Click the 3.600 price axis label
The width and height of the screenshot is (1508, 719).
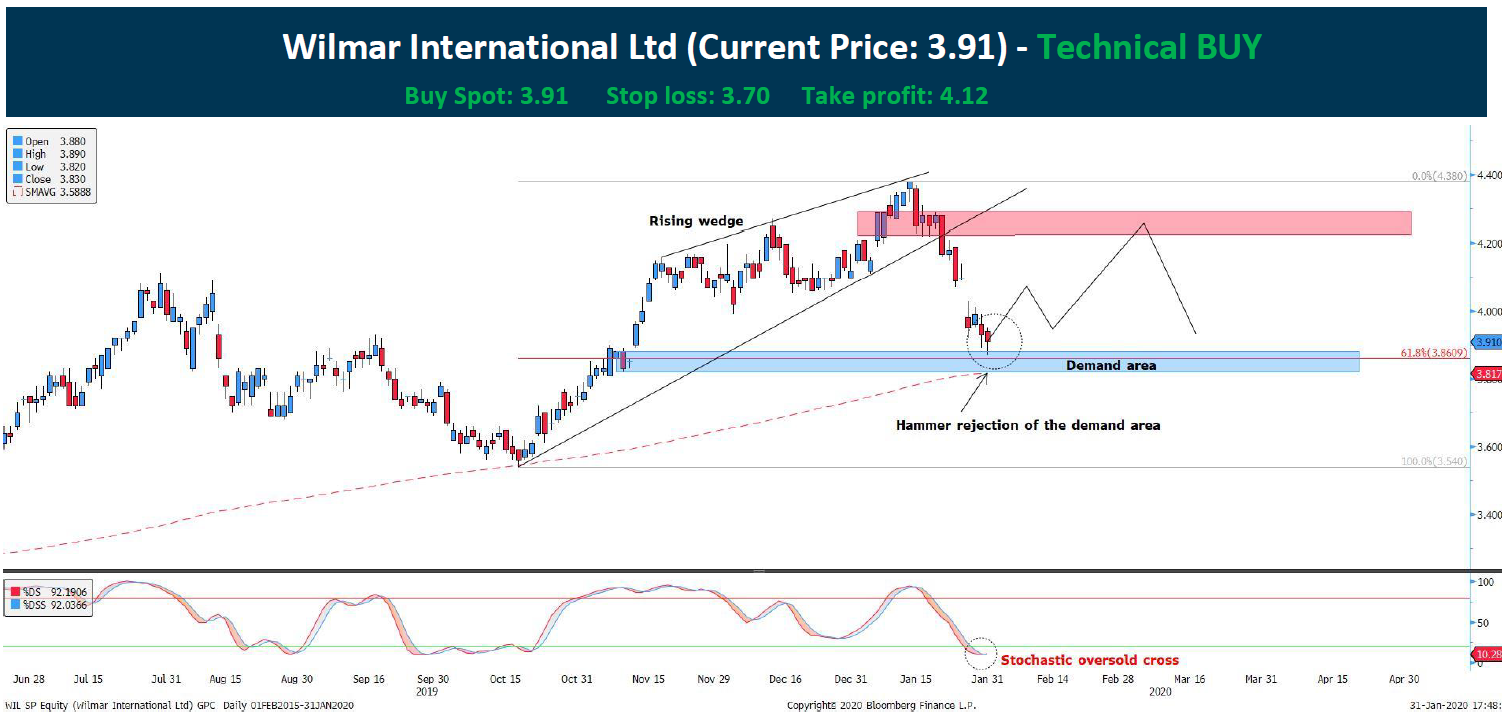[x=1489, y=447]
